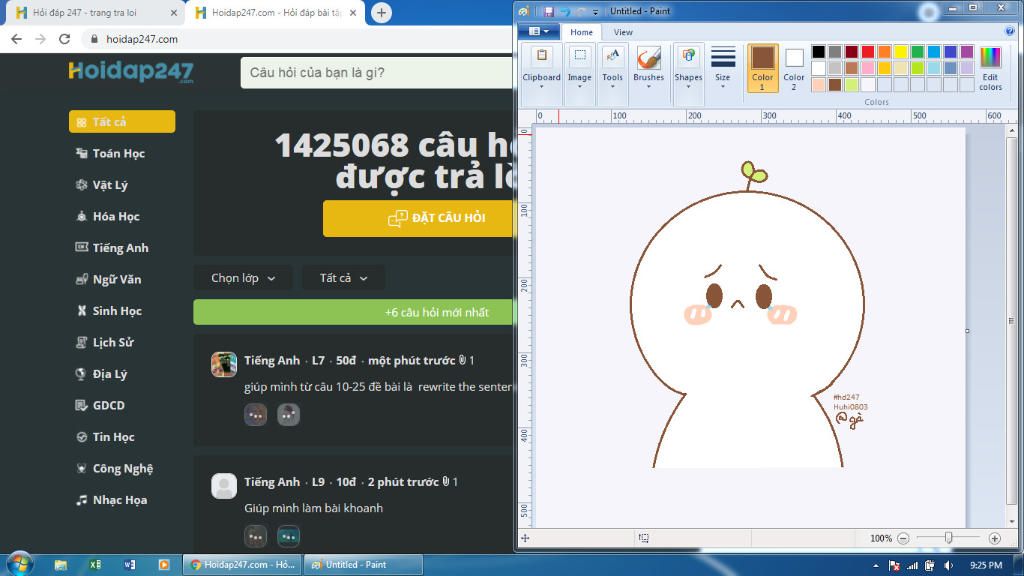Click the zoom out minus button in Paint
Viewport: 1024px width, 576px height.
click(903, 538)
